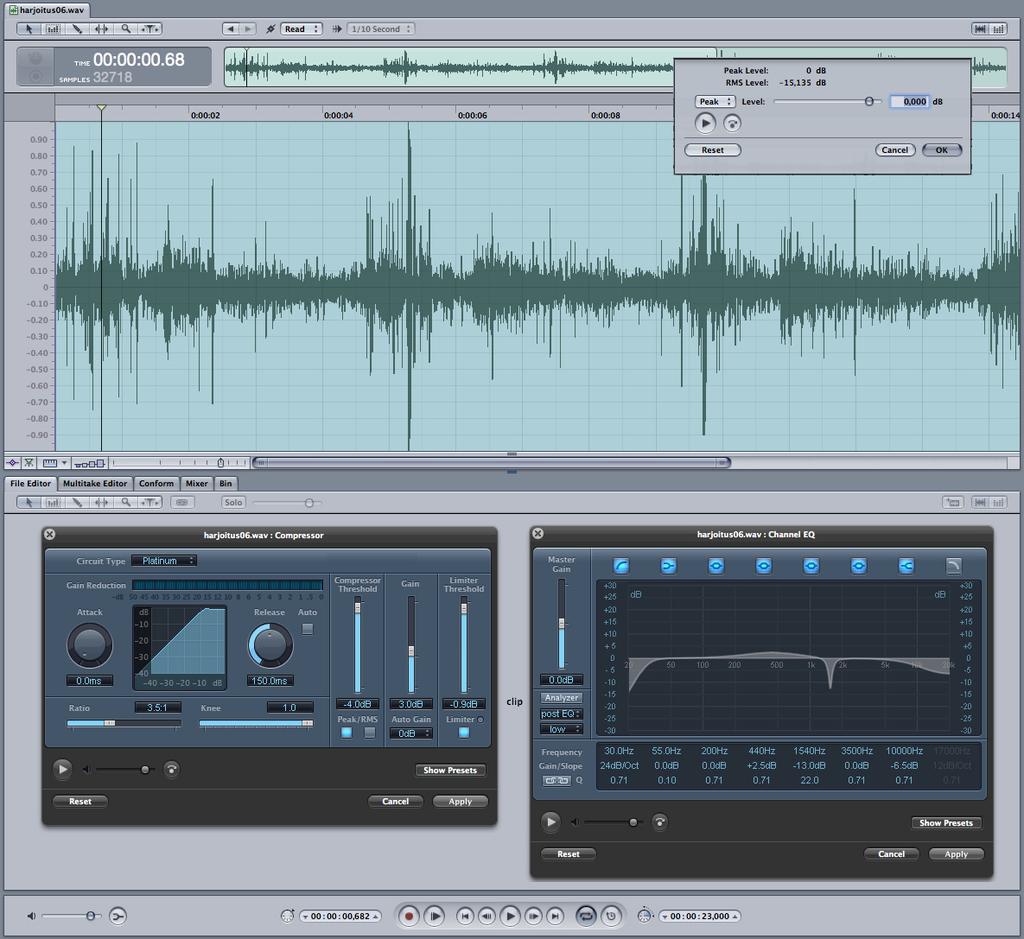Toggle the 200Hz band button in Channel EQ
Screen dimensions: 1024x939
(716, 565)
